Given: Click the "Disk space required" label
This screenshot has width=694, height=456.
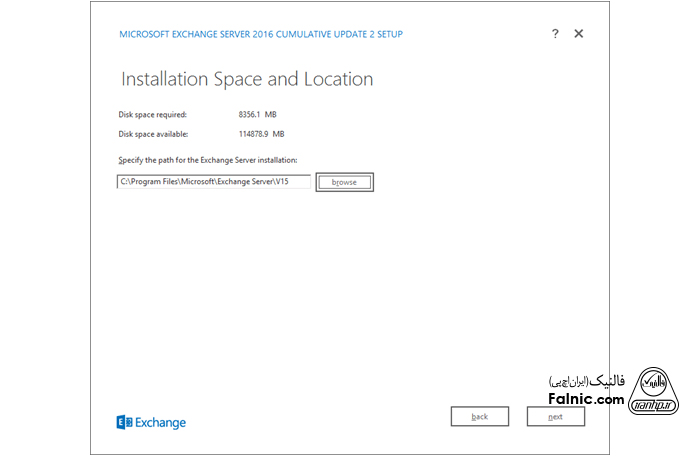Looking at the screenshot, I should [152, 114].
